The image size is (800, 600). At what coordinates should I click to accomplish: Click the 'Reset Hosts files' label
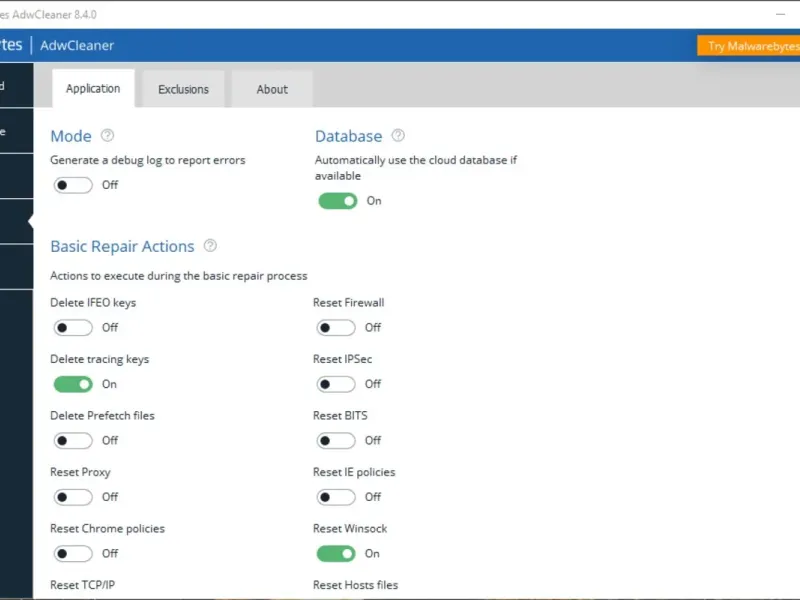point(356,585)
